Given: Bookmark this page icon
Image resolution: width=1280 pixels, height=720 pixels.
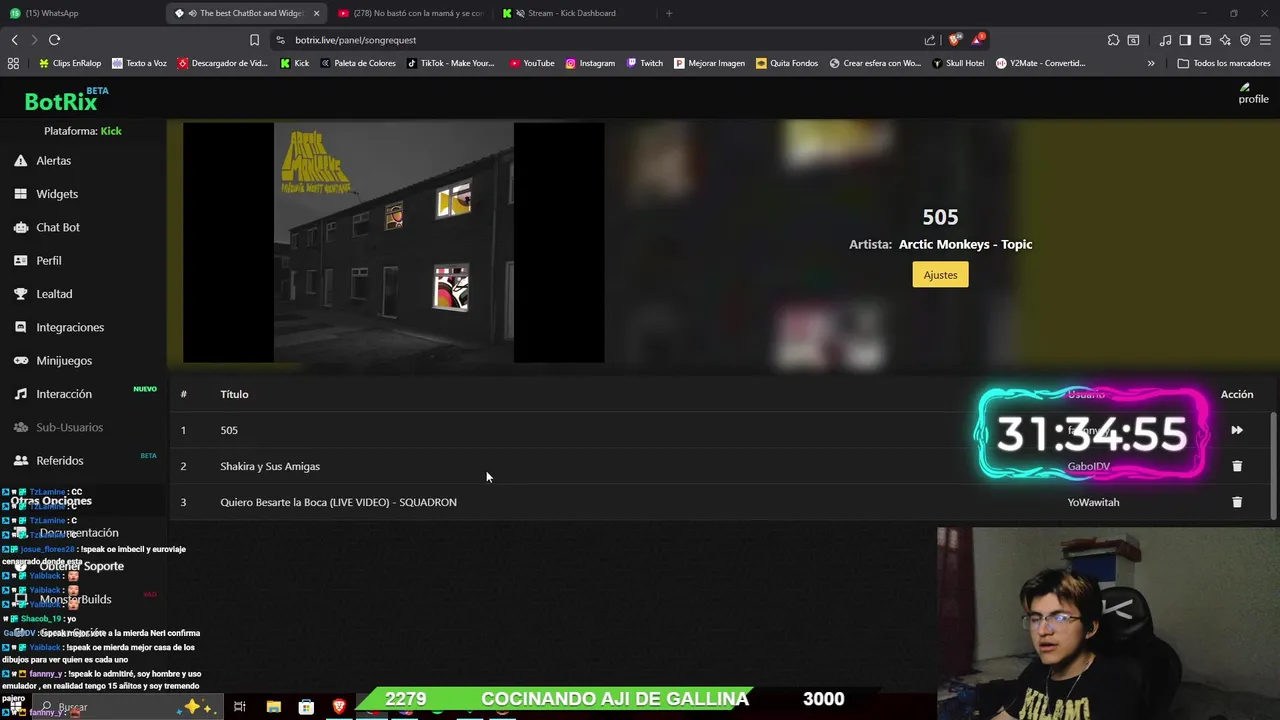Looking at the screenshot, I should (x=254, y=40).
